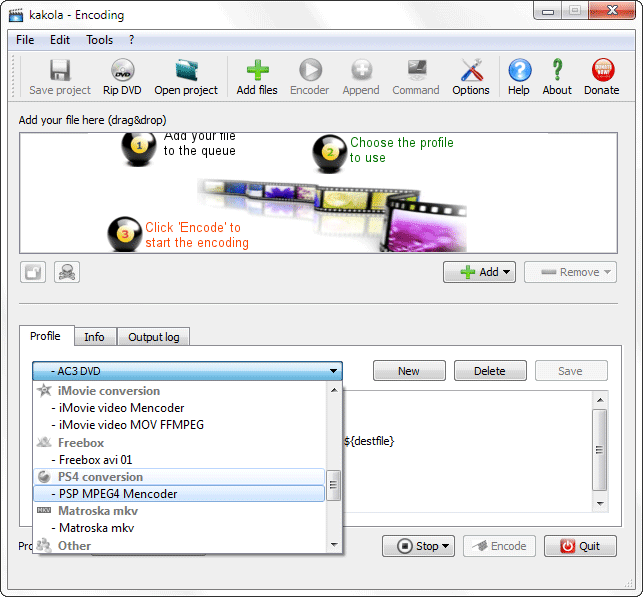
Task: Click the red Donate icon
Action: (x=602, y=70)
